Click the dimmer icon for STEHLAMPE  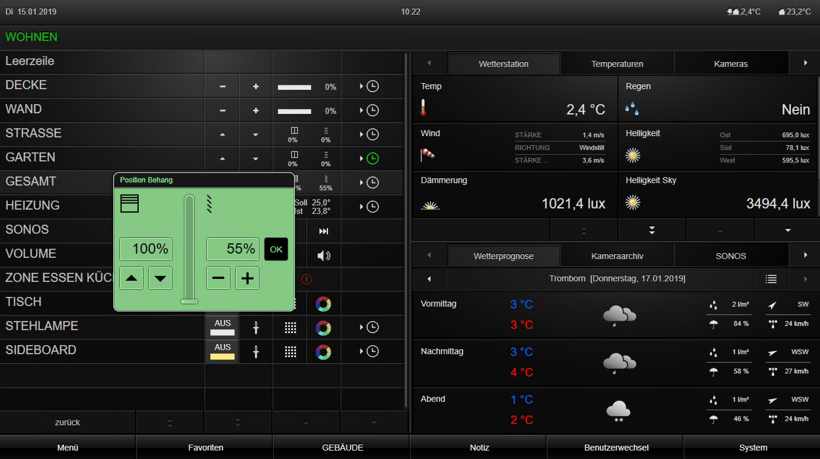click(256, 328)
